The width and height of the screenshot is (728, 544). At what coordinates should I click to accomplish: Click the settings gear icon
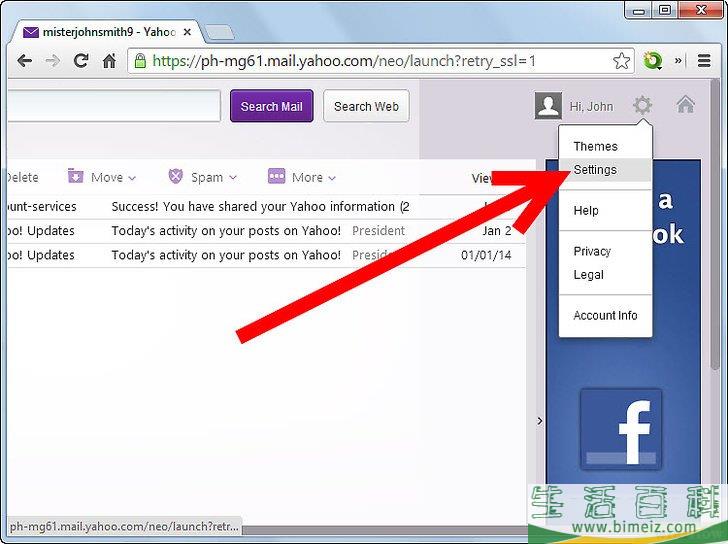[x=643, y=105]
